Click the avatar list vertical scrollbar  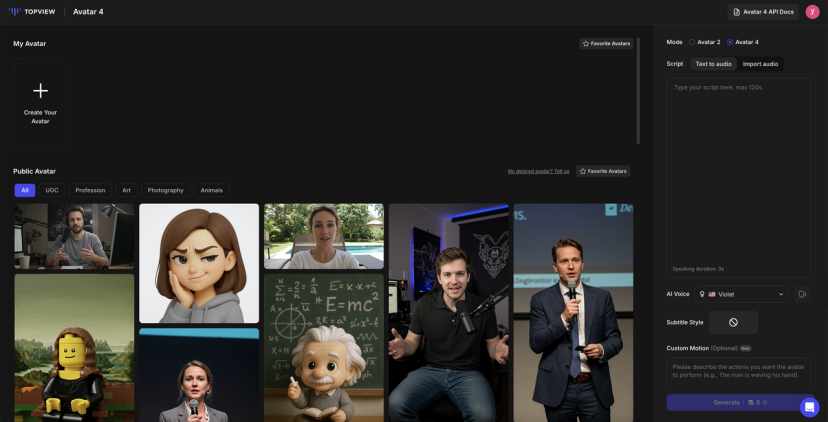[638, 90]
